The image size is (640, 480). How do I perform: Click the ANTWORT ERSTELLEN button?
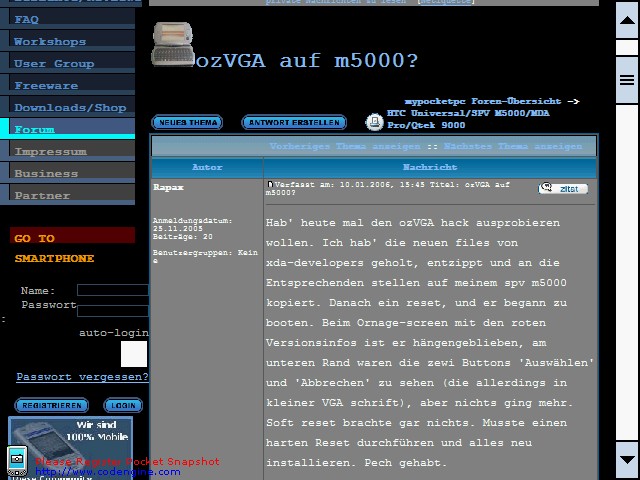click(x=294, y=122)
